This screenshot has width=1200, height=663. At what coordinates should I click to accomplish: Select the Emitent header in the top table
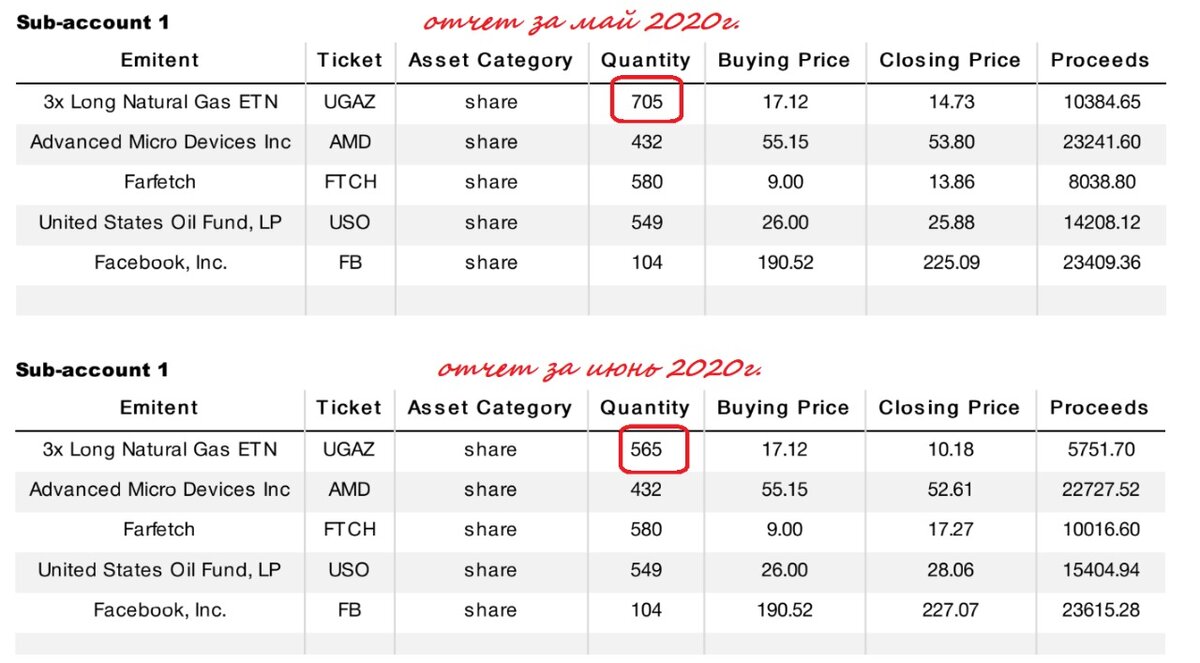click(x=160, y=60)
